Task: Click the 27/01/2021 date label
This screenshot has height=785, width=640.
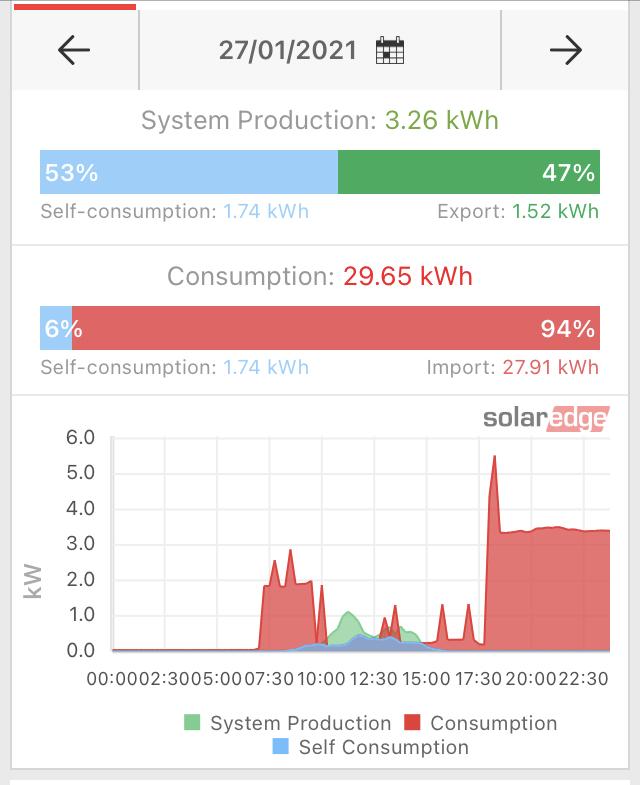Action: click(287, 50)
